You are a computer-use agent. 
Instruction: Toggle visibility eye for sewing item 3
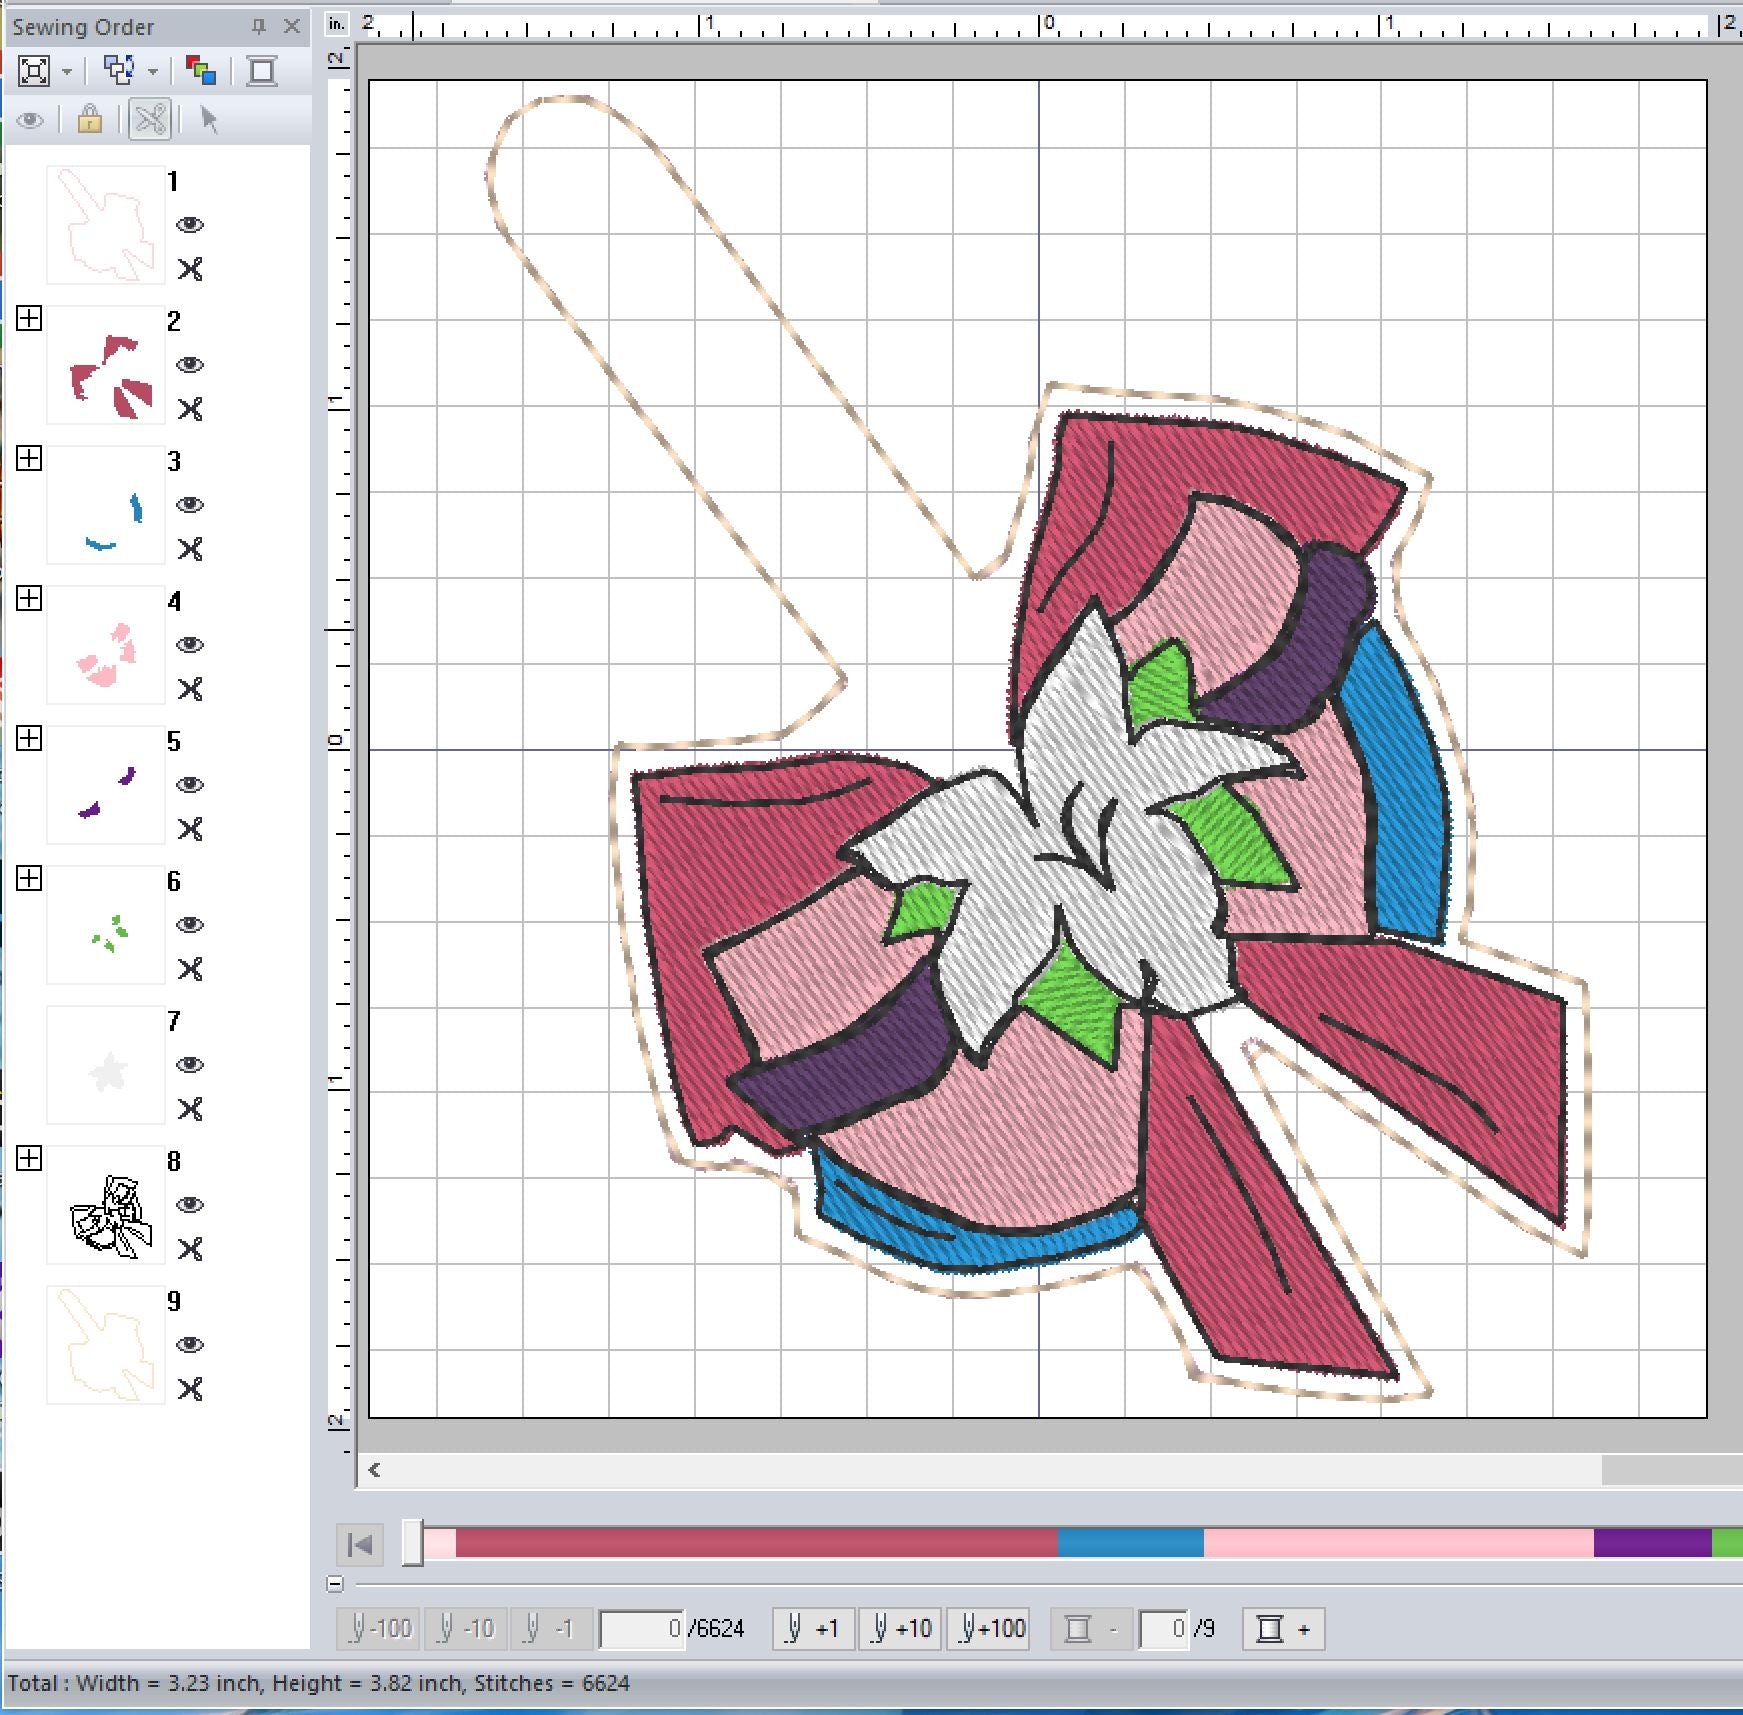190,505
